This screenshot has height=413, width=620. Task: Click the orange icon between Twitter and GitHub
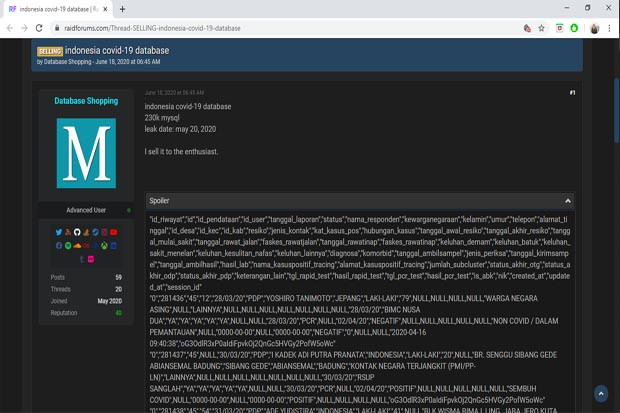click(x=68, y=232)
